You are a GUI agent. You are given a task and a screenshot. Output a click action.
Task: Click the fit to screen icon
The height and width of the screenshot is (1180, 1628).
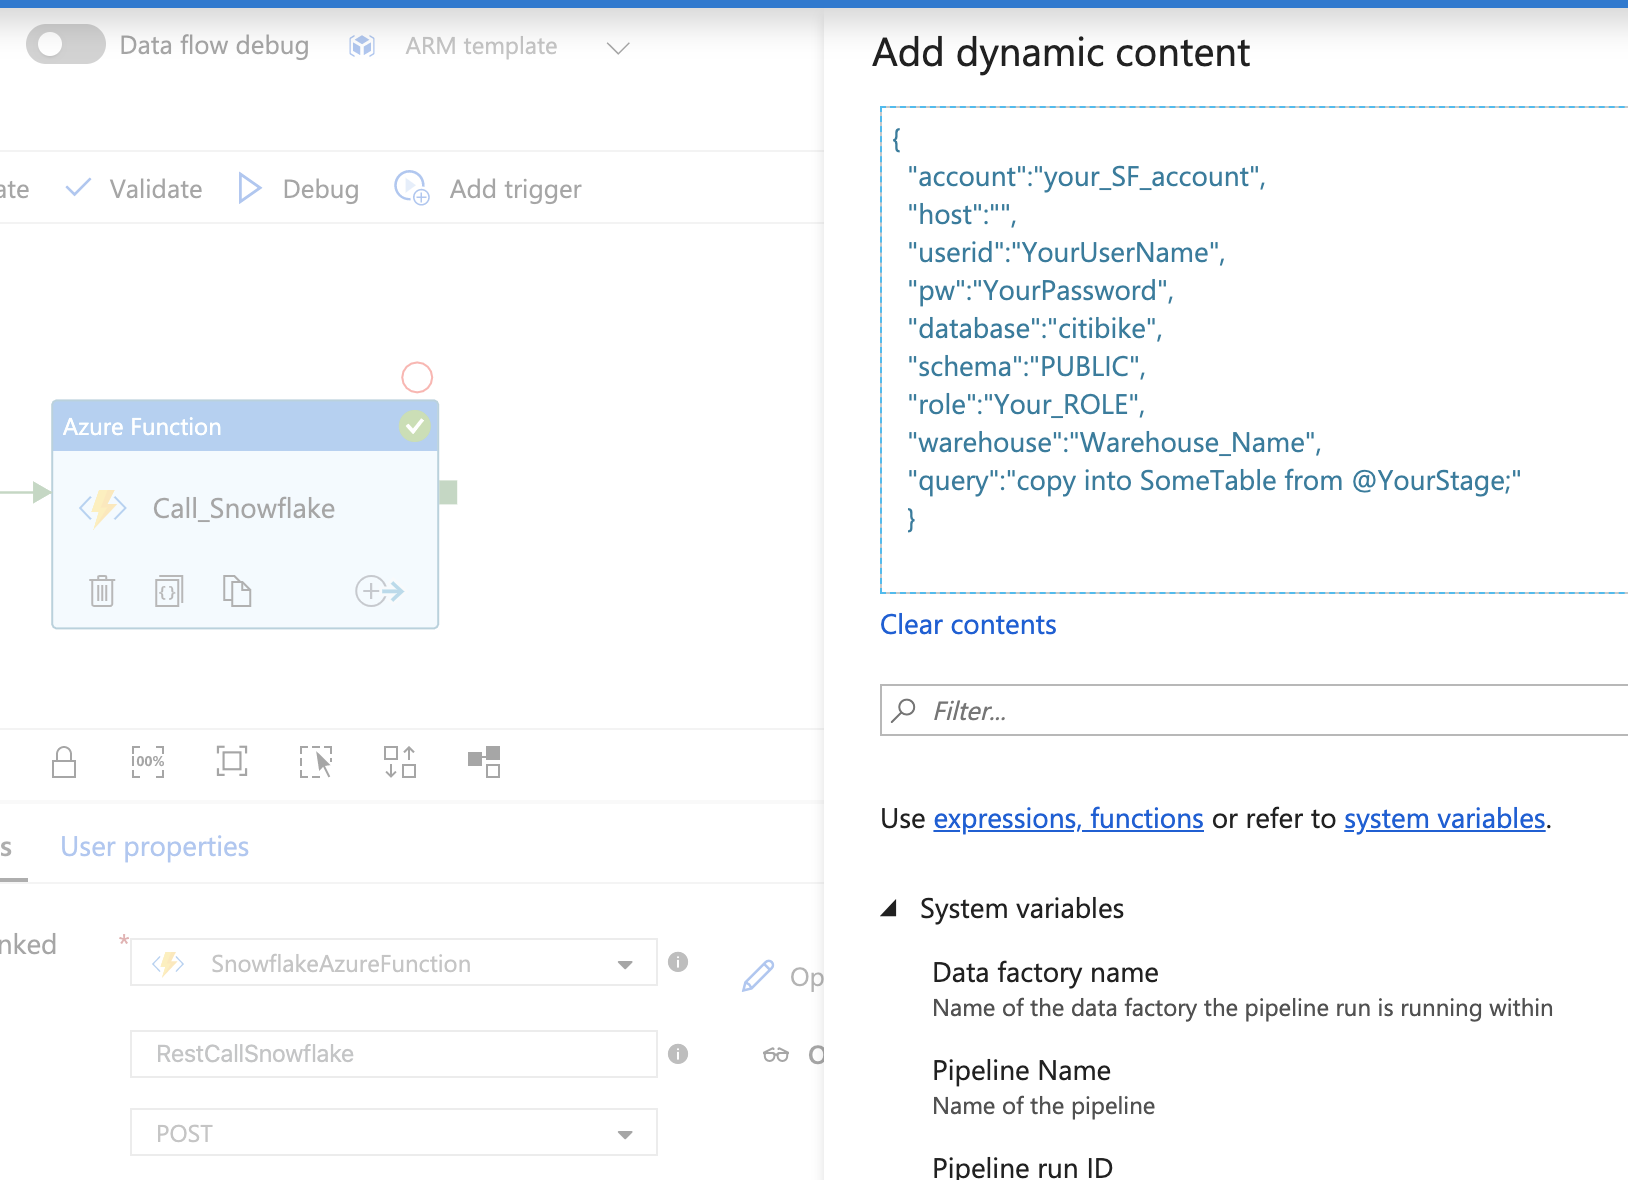click(x=232, y=762)
